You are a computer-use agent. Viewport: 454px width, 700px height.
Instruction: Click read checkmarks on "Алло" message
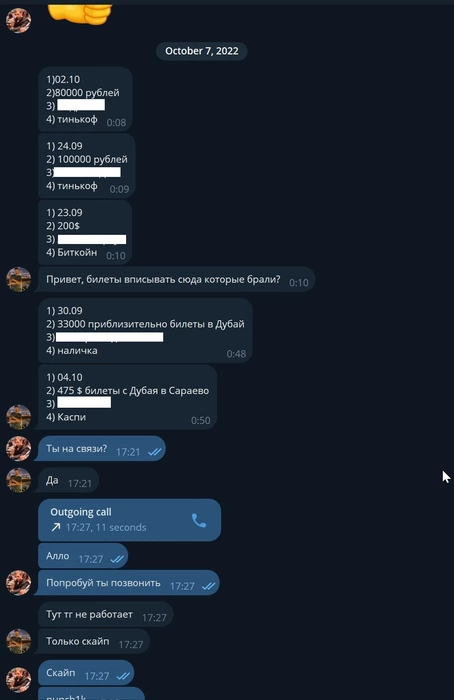pos(117,559)
